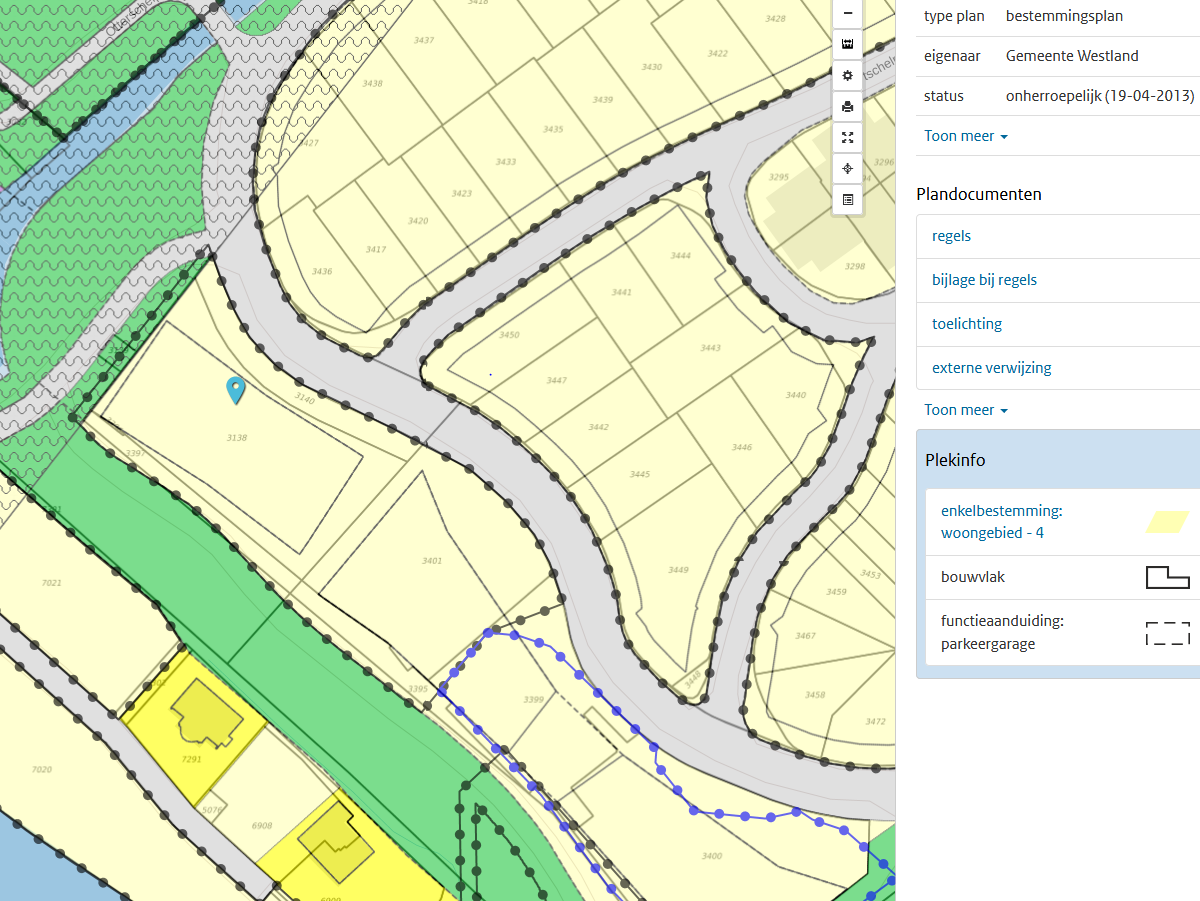Screen dimensions: 1200x901
Task: Click parcel number 3399 on the map
Action: click(533, 700)
